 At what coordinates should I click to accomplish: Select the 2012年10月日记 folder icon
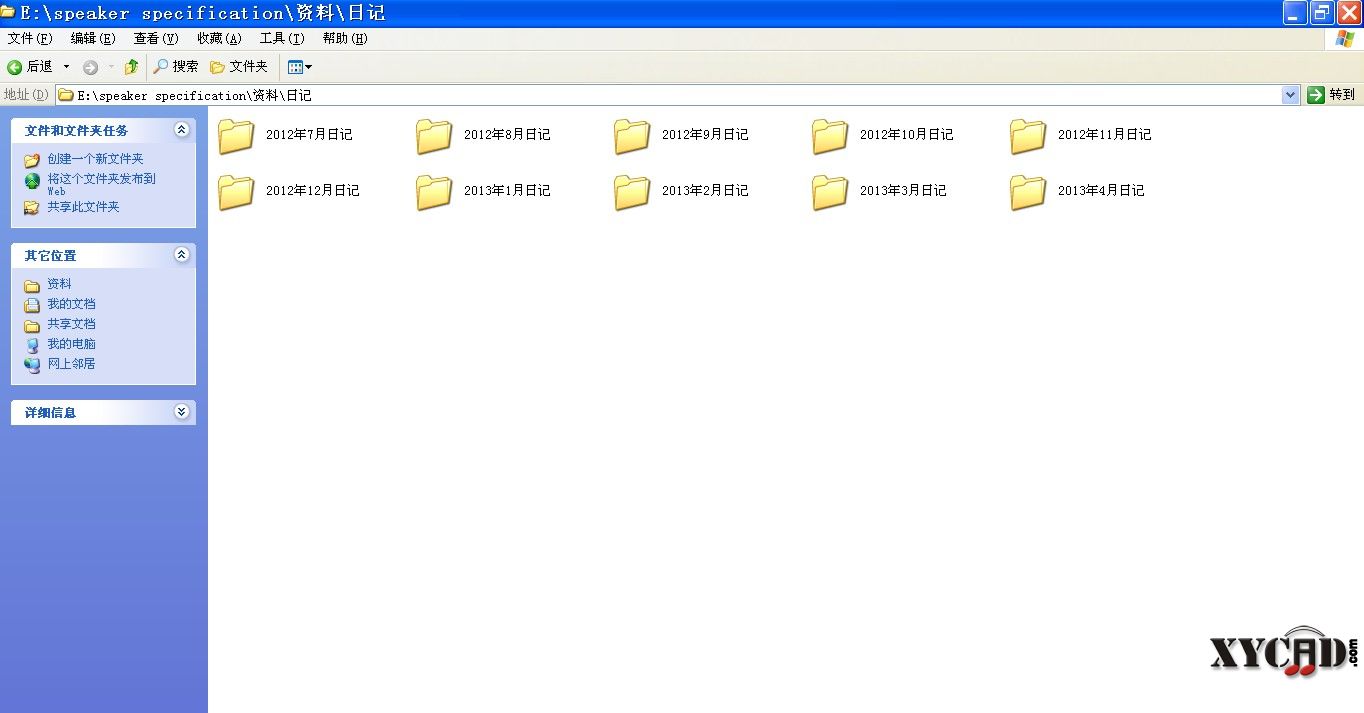pos(831,136)
